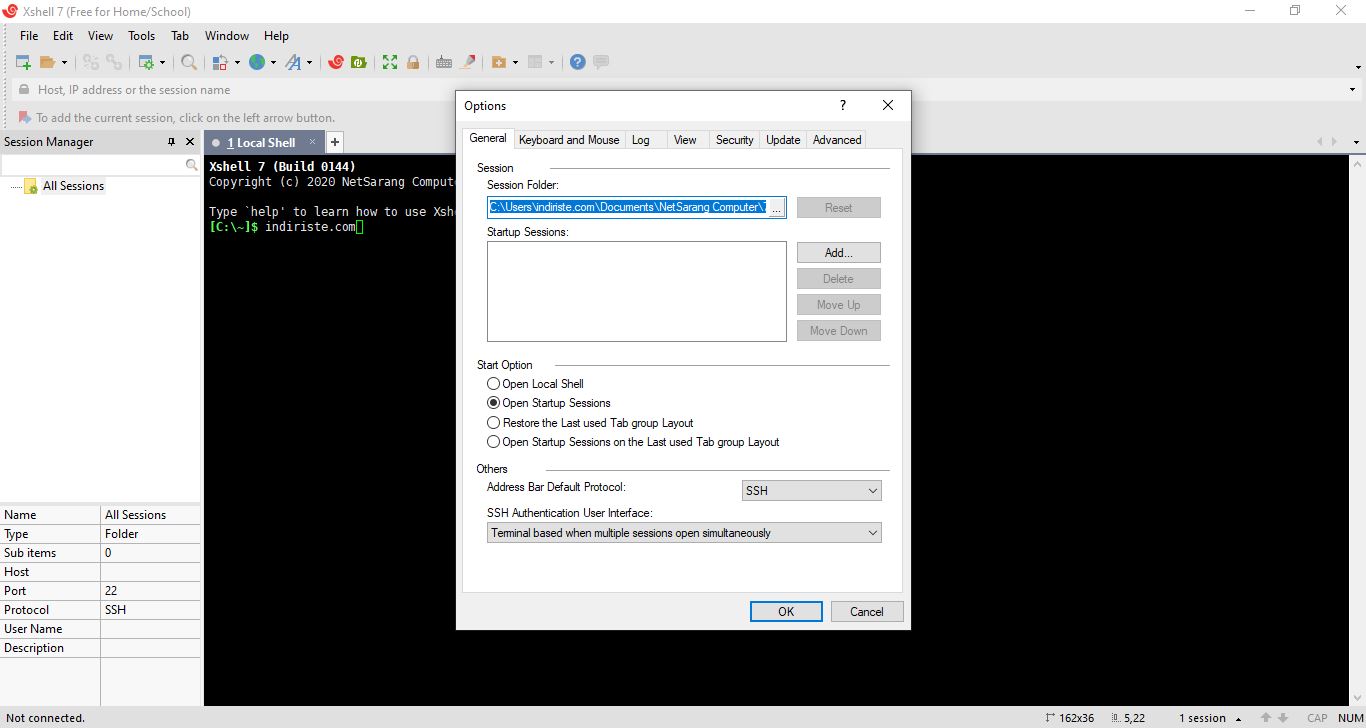This screenshot has width=1366, height=728.
Task: Browse session folder with ... button
Action: click(x=777, y=208)
